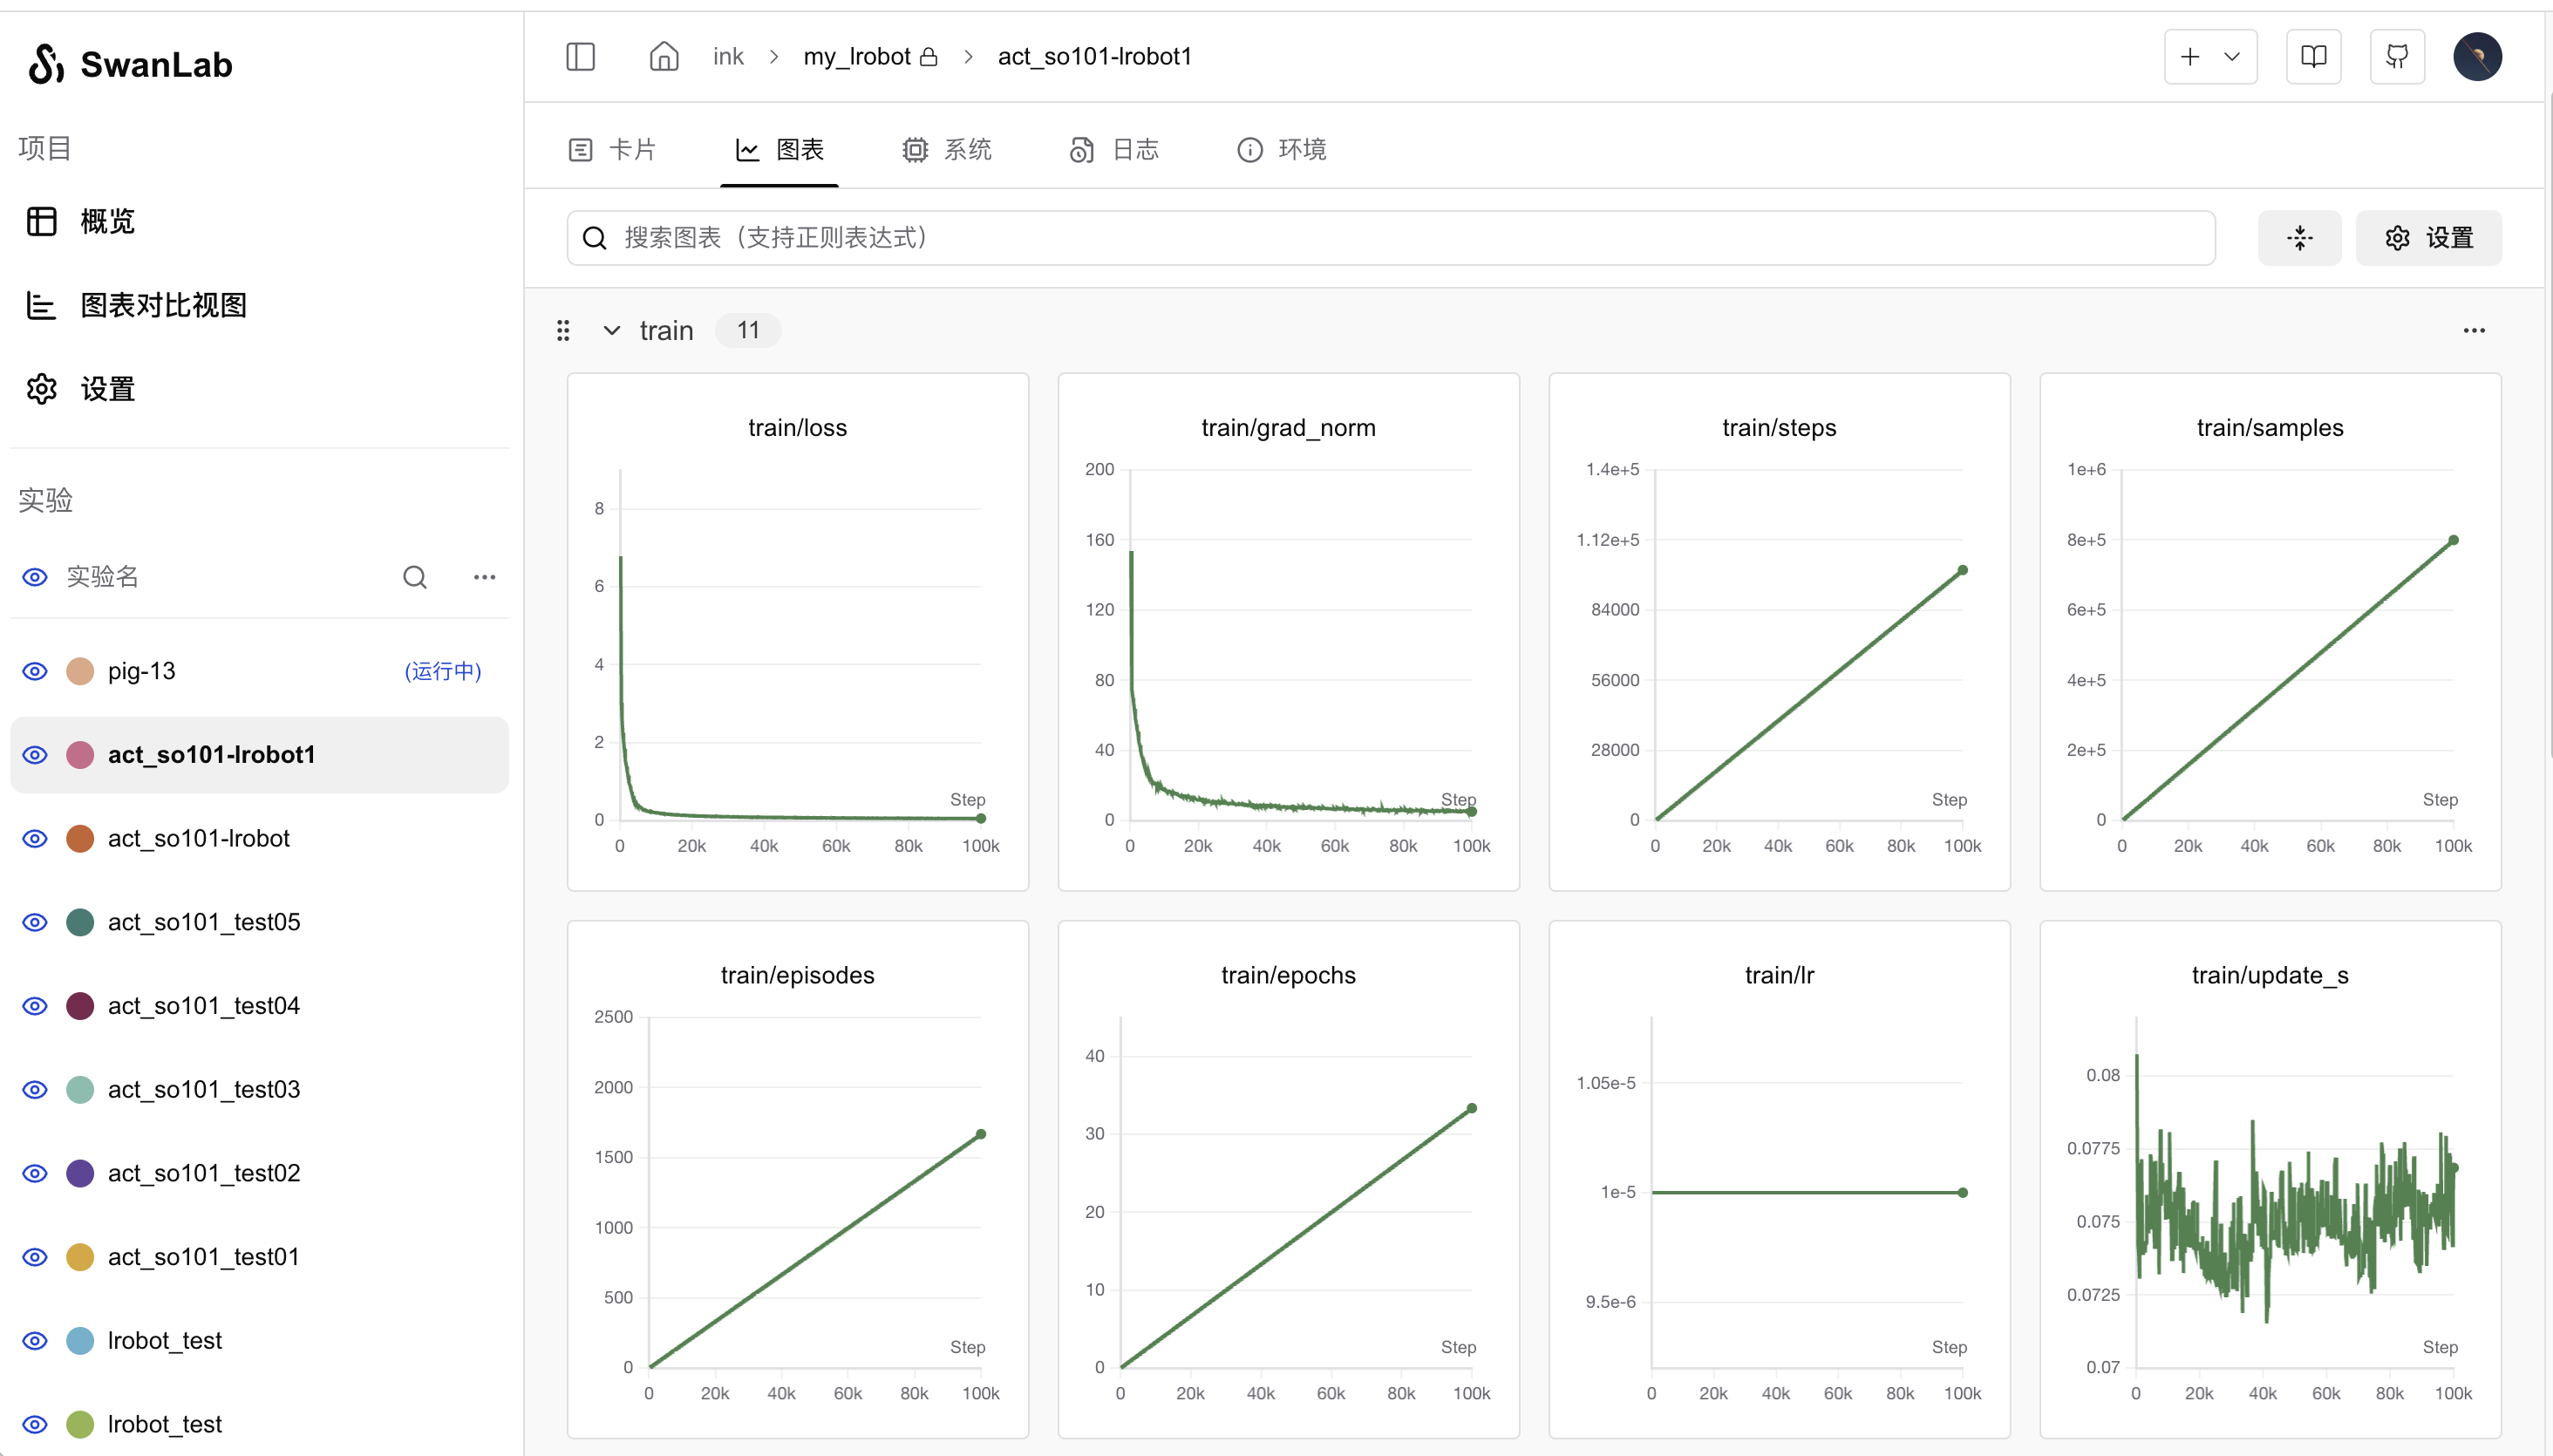Click the train count badge 11
This screenshot has height=1456, width=2553.
tap(748, 331)
